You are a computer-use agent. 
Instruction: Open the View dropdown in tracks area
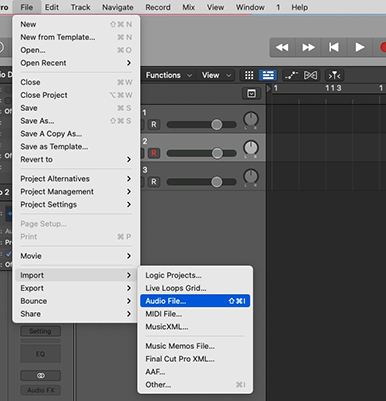click(x=216, y=75)
